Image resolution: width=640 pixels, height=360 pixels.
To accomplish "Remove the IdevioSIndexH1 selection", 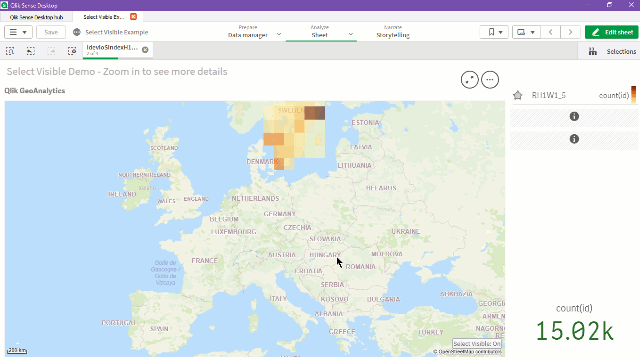I will coord(145,50).
